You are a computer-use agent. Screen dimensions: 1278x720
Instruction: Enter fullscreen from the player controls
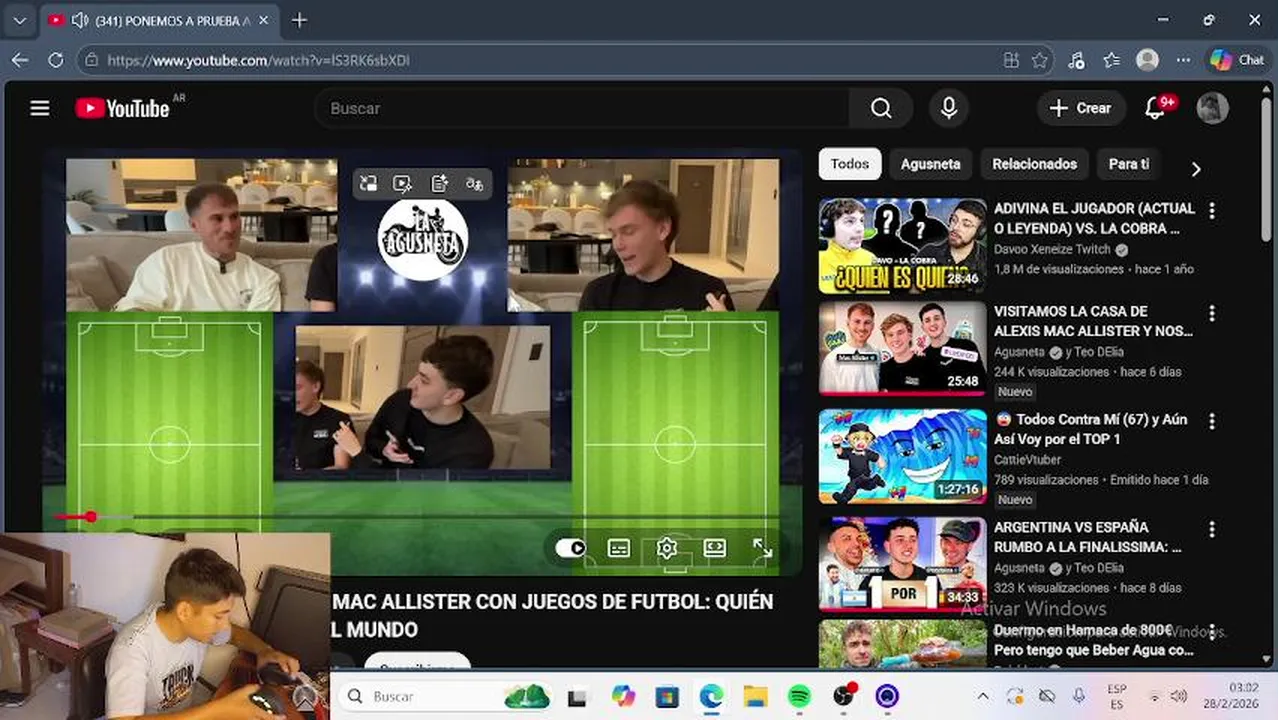pos(763,548)
